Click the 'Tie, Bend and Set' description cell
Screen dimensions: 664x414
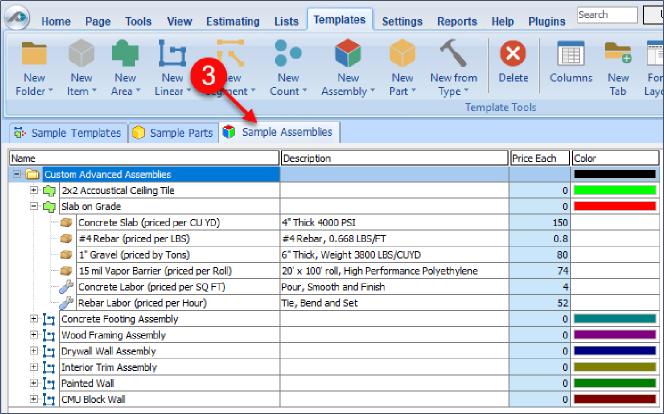[x=394, y=303]
